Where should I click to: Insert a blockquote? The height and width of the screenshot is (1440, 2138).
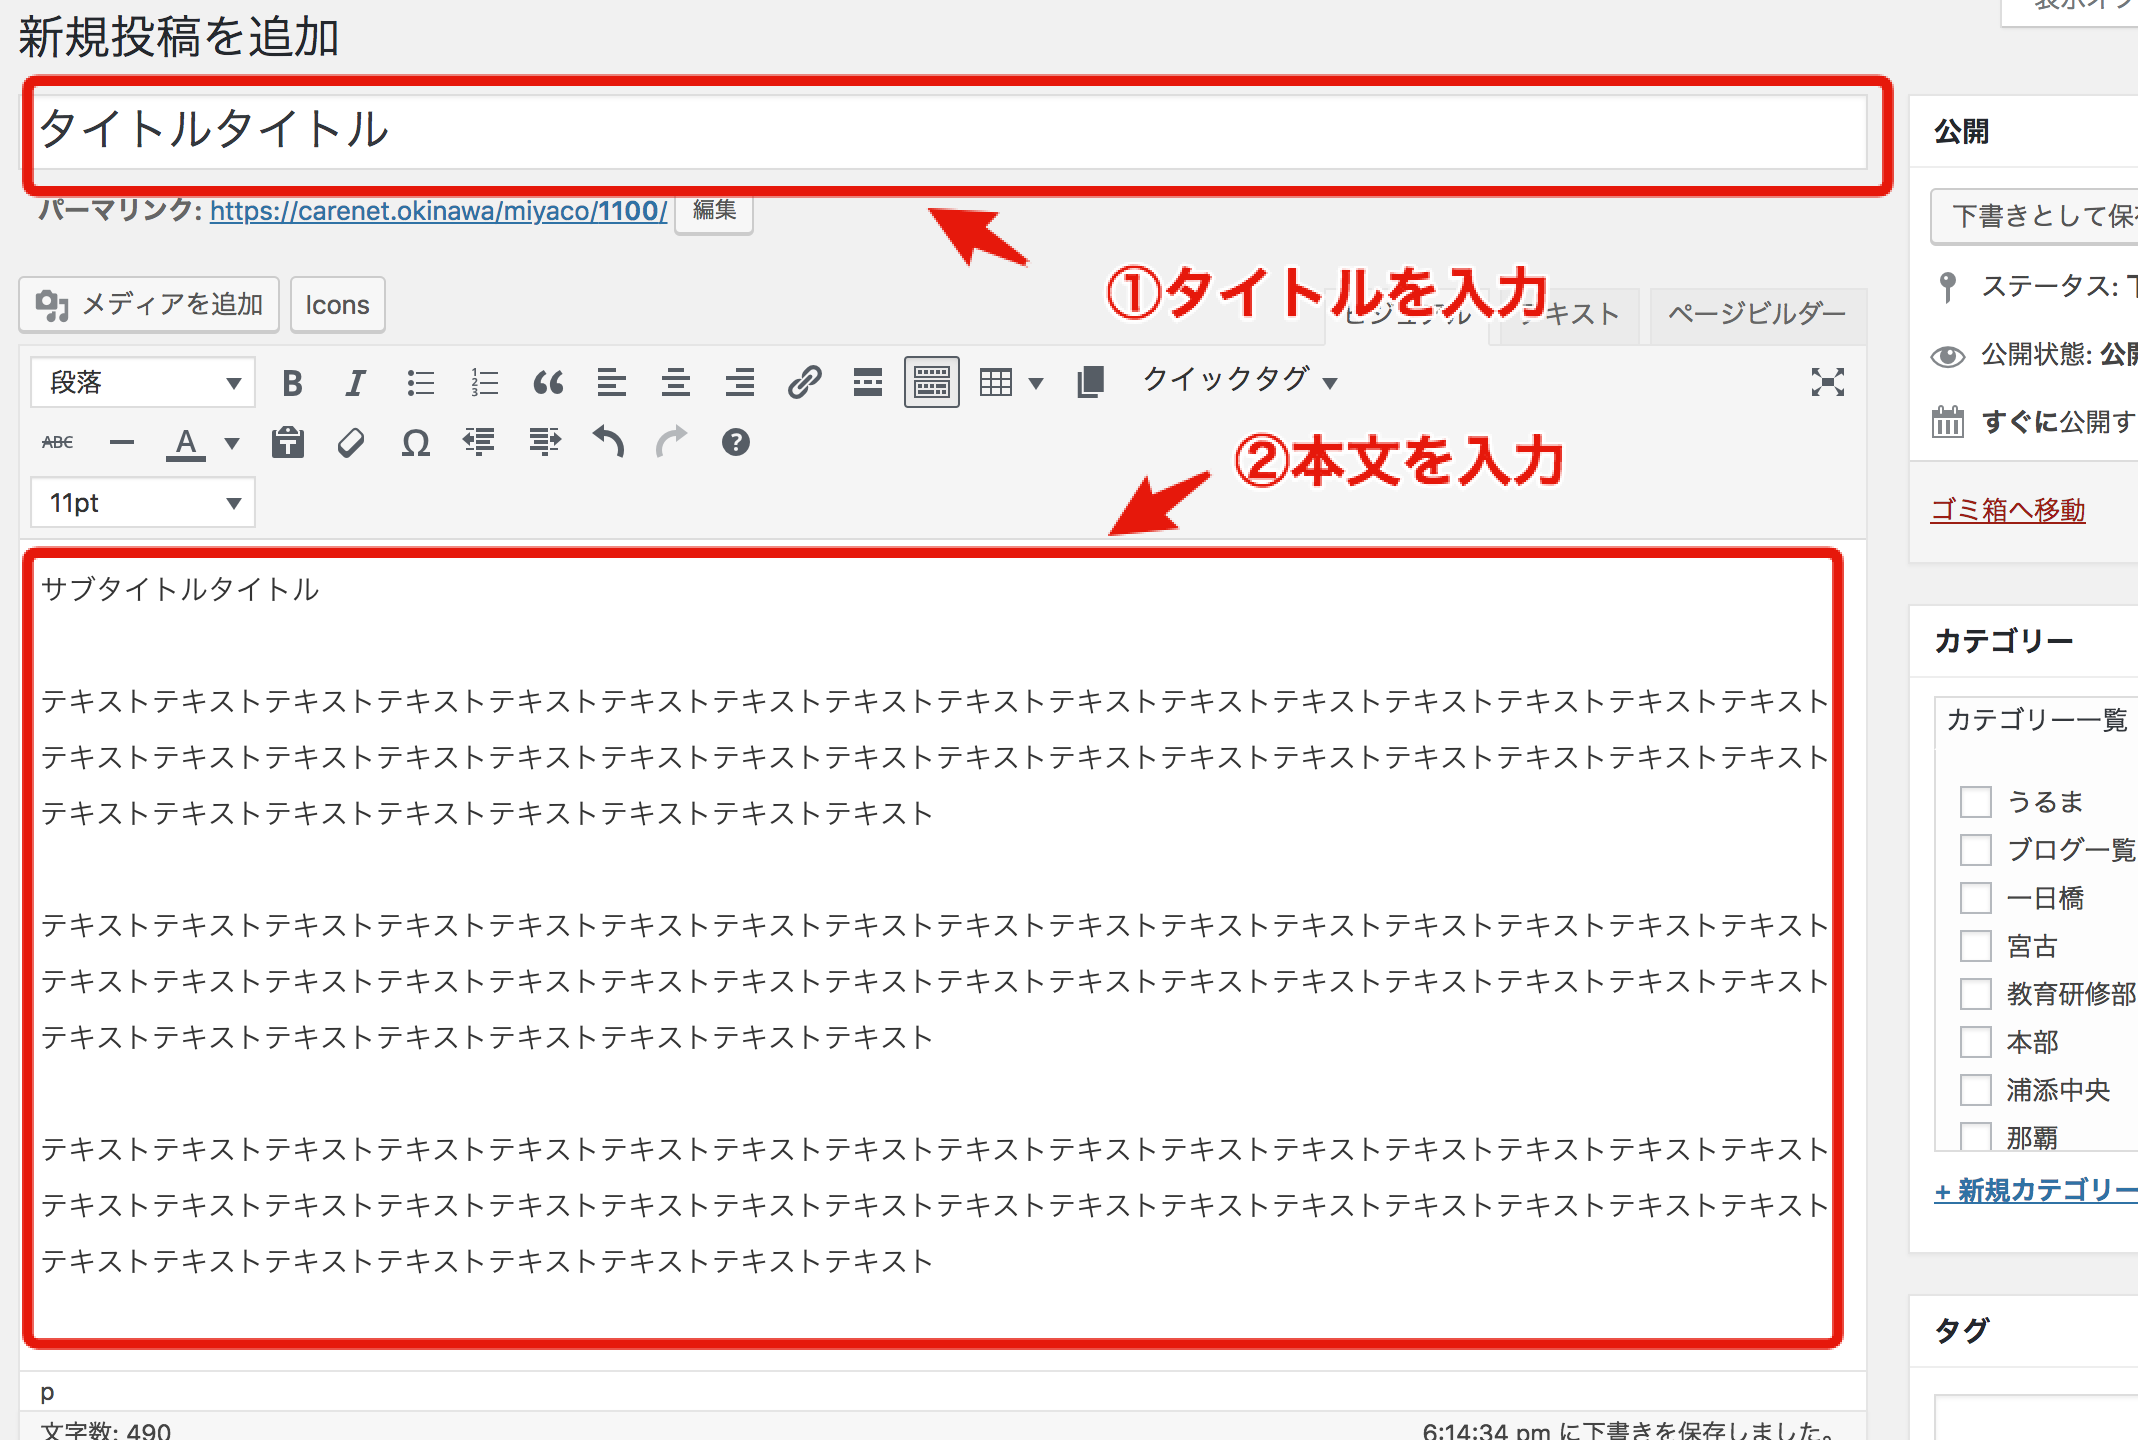pos(548,383)
